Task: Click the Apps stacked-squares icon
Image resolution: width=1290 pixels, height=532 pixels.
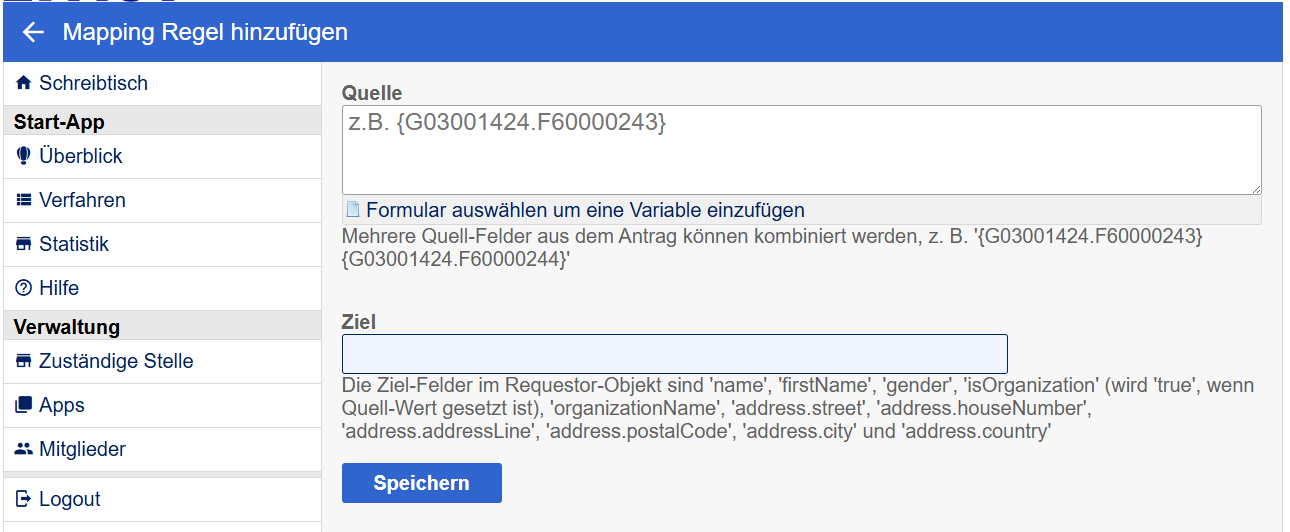Action: [x=24, y=406]
